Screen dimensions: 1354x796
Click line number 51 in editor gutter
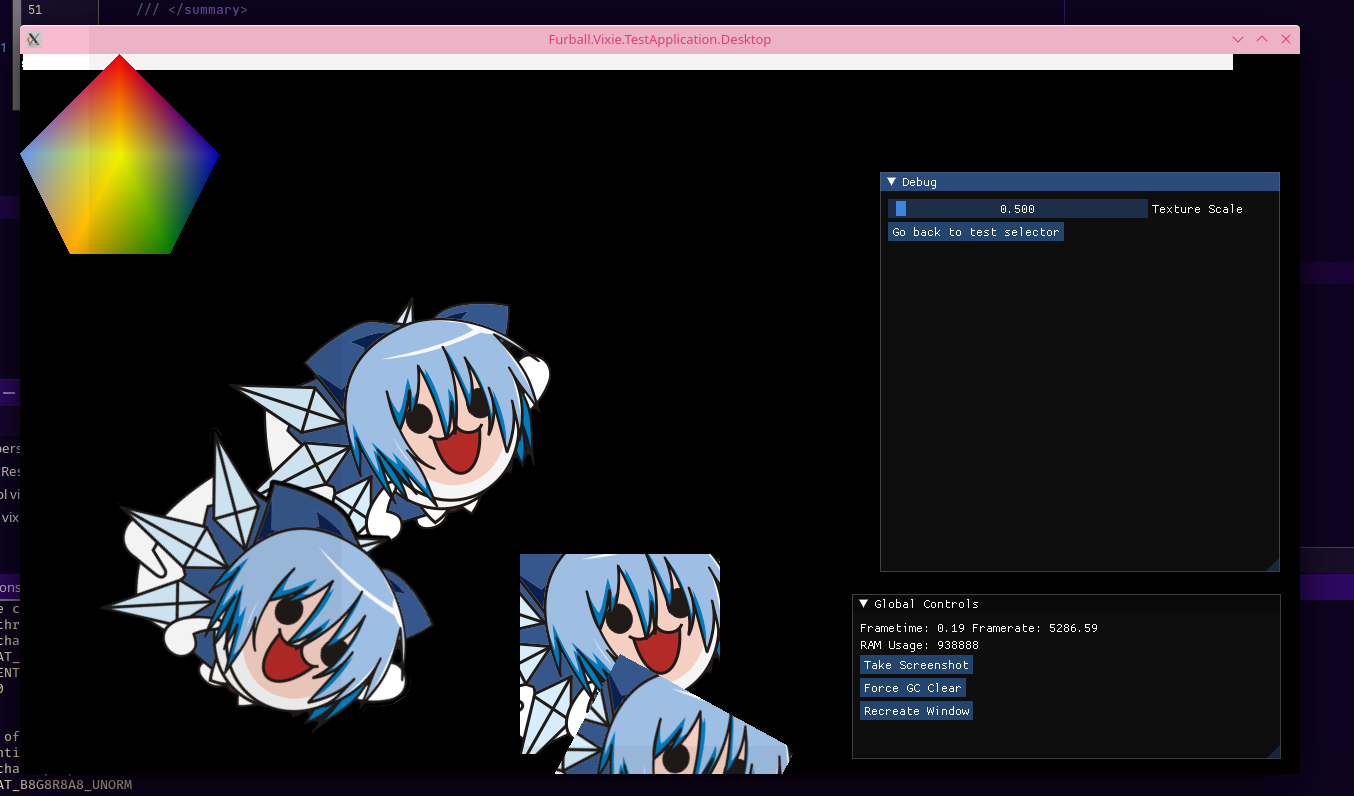[x=35, y=10]
